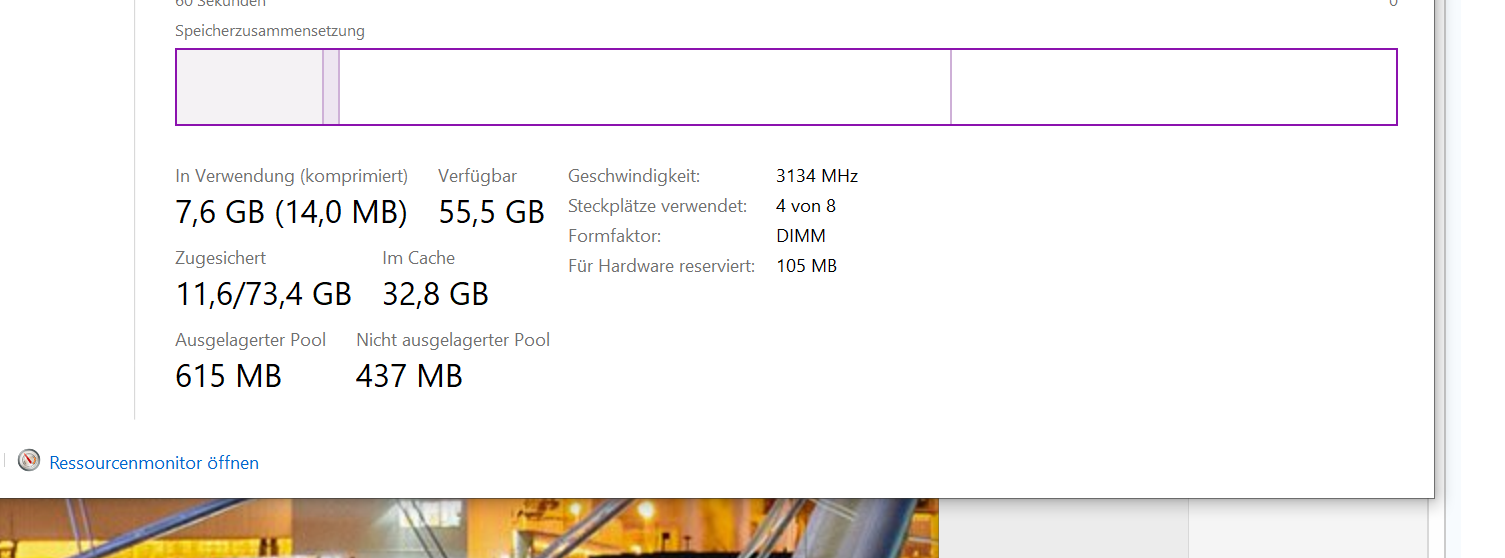Click the Formfaktor DIMM value
This screenshot has width=1505, height=558.
800,236
